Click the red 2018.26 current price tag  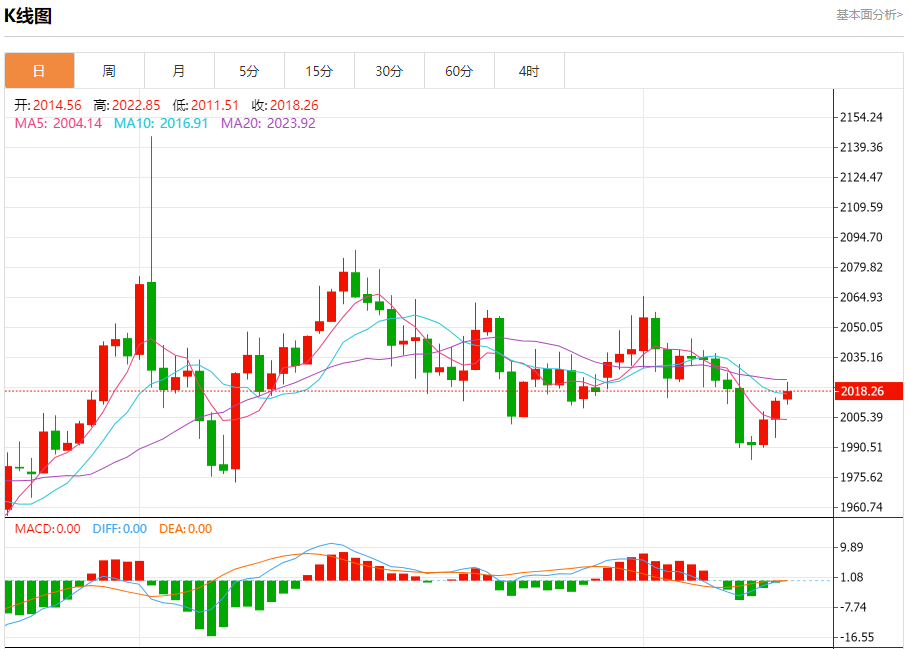tap(868, 391)
